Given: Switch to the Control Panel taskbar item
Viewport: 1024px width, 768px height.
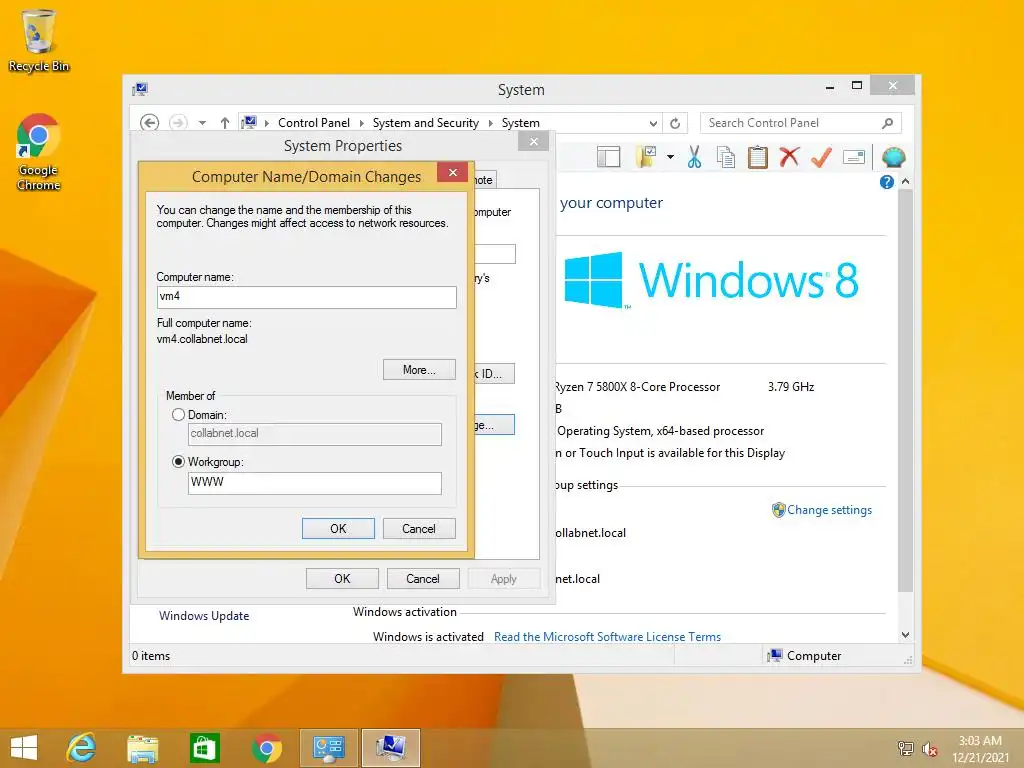Looking at the screenshot, I should coord(328,748).
